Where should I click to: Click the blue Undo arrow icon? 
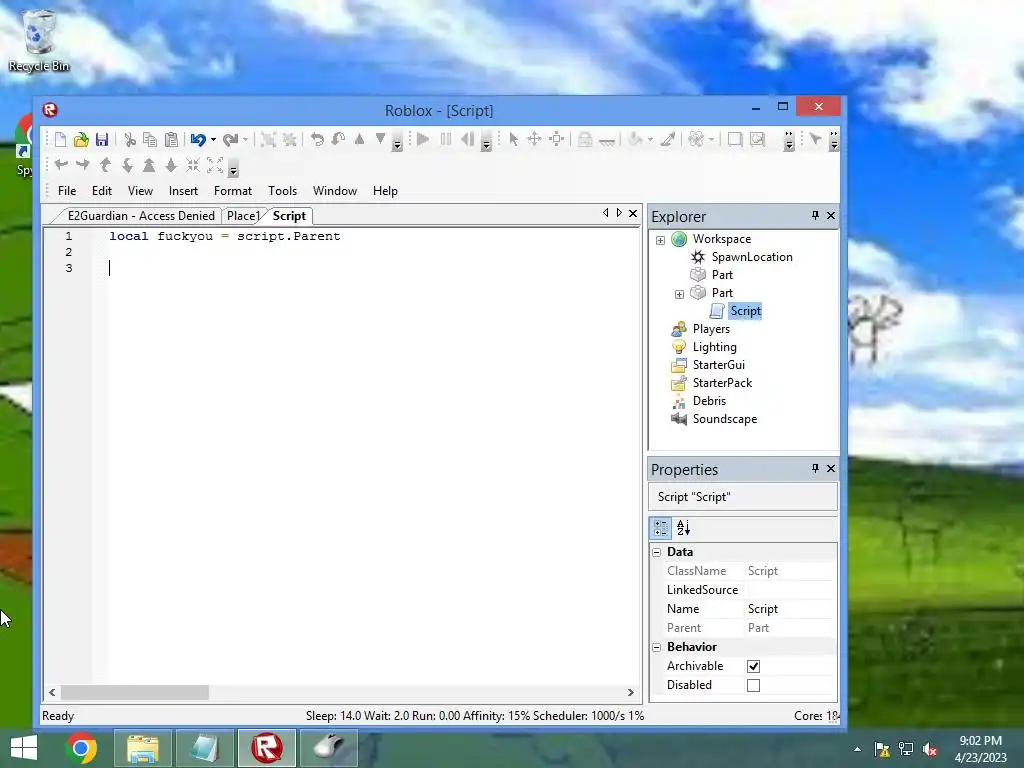click(198, 139)
